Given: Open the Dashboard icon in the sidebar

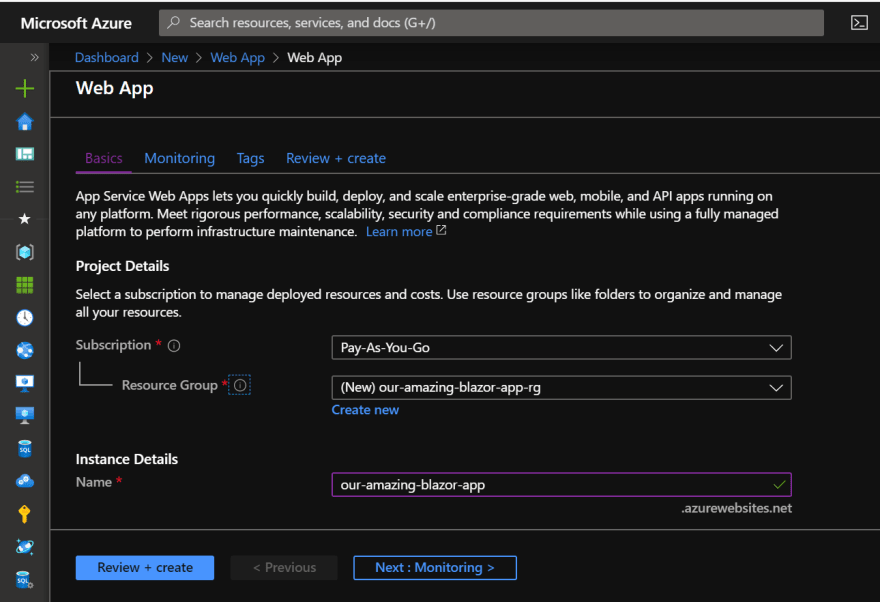Looking at the screenshot, I should (x=25, y=154).
